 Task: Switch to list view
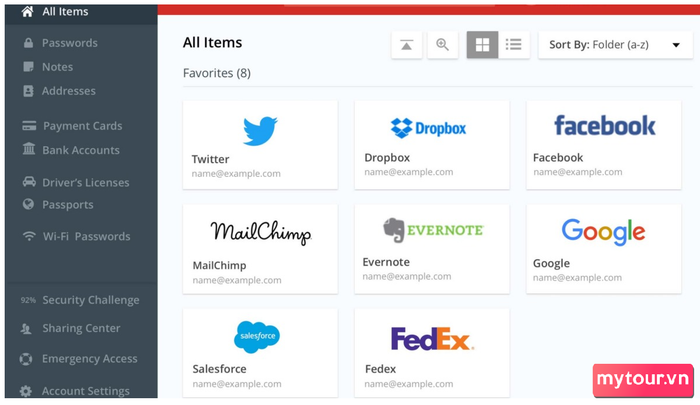pyautogui.click(x=514, y=45)
